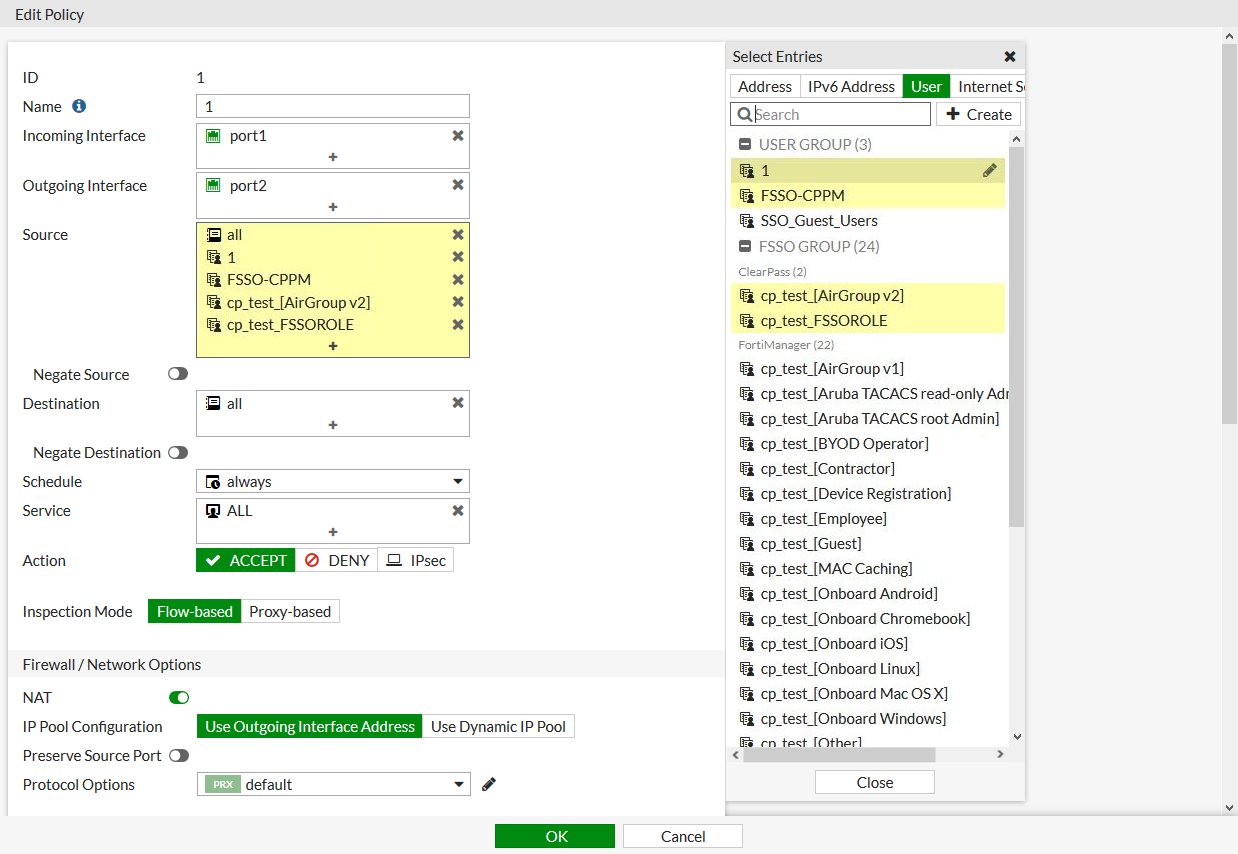Close Select Entries panel with X icon
Image resolution: width=1238 pixels, height=854 pixels.
[x=1010, y=57]
